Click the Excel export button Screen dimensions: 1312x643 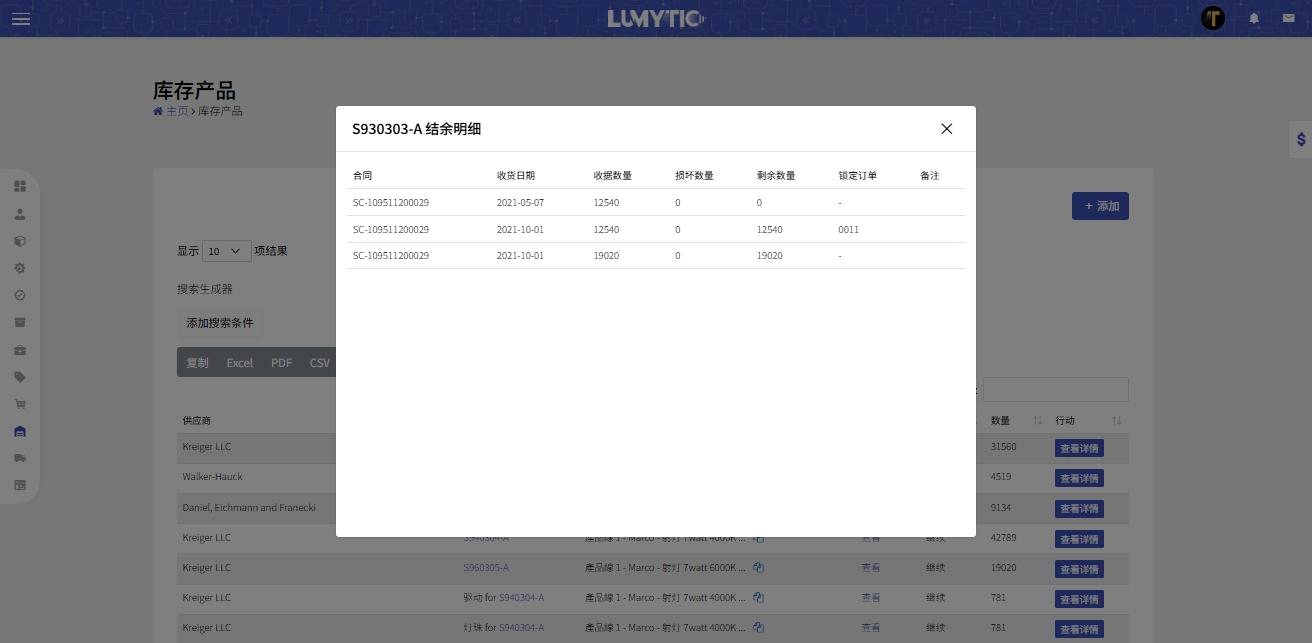pyautogui.click(x=239, y=363)
